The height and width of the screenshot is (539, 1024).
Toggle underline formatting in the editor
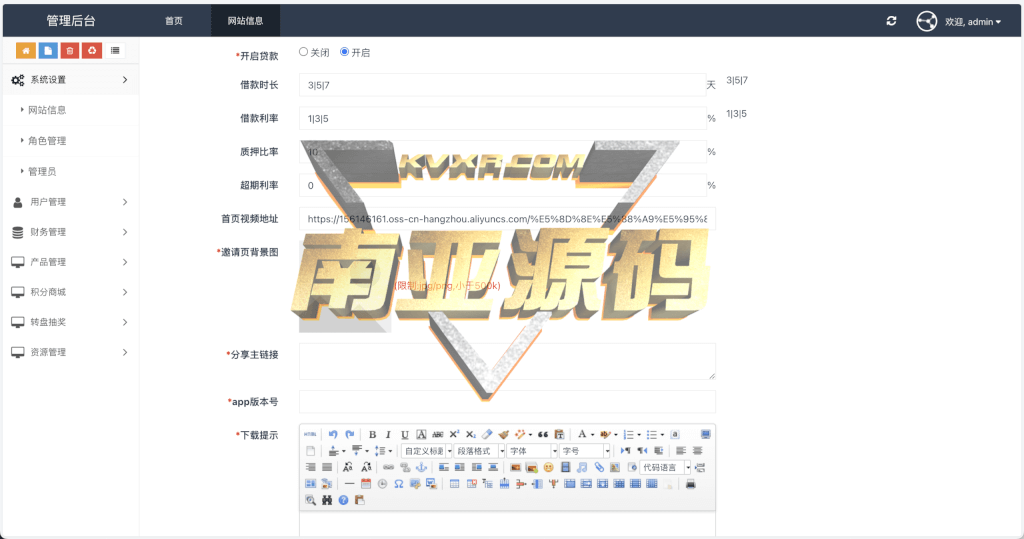click(x=405, y=434)
